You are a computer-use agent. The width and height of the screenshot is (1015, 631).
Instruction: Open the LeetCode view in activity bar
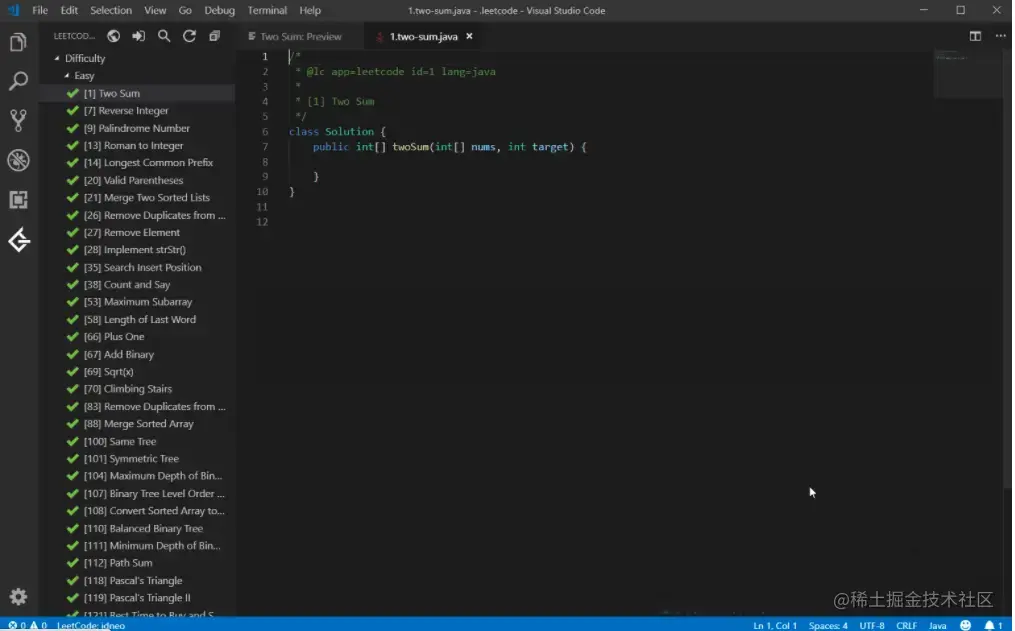[19, 240]
